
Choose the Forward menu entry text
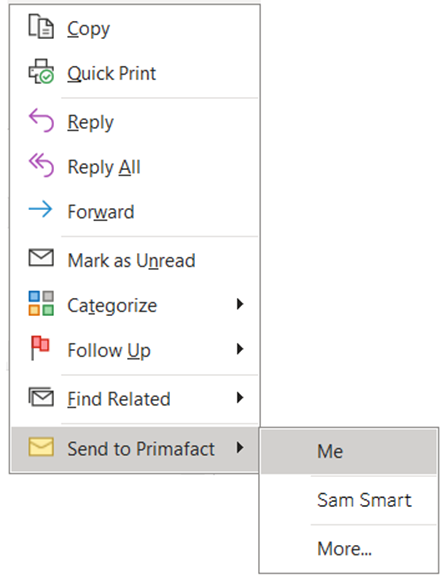point(101,212)
